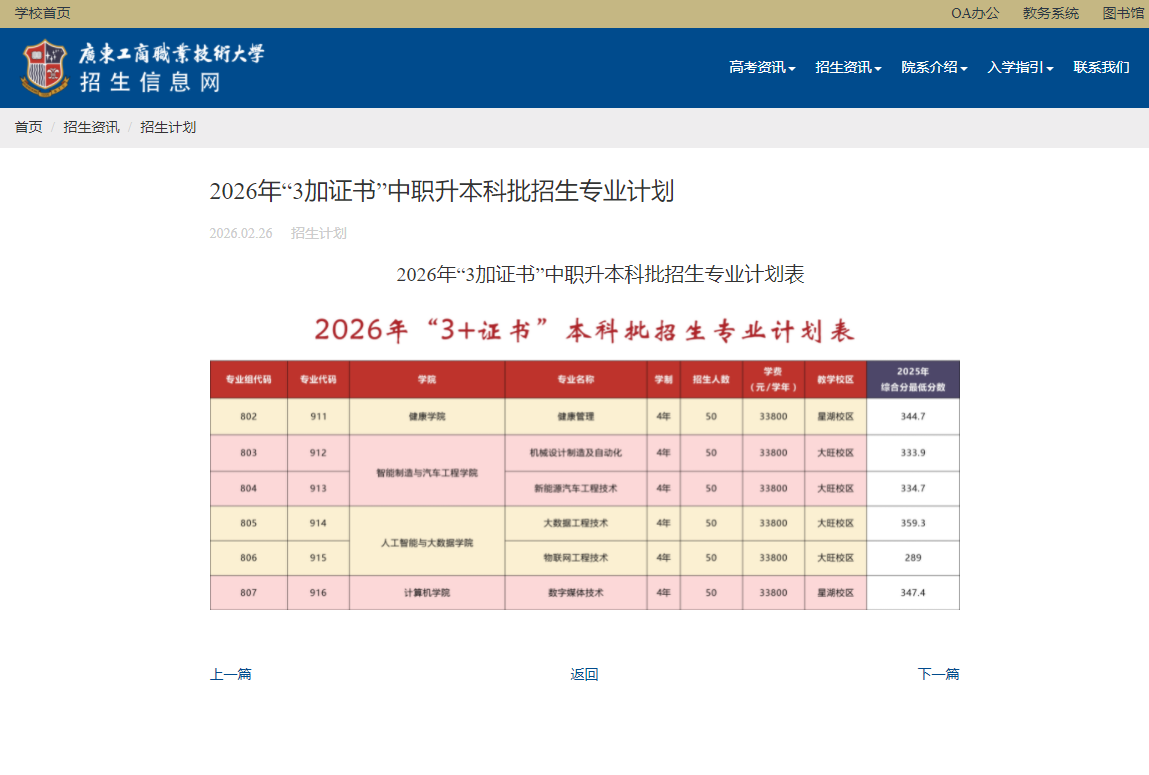Select 联系我们 in the navigation
The width and height of the screenshot is (1149, 775).
(x=1099, y=67)
